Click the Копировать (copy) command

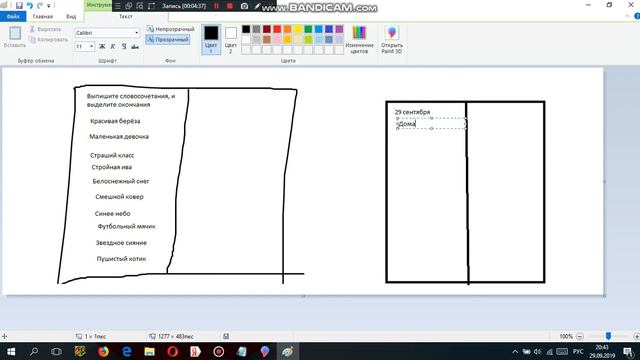pos(49,40)
